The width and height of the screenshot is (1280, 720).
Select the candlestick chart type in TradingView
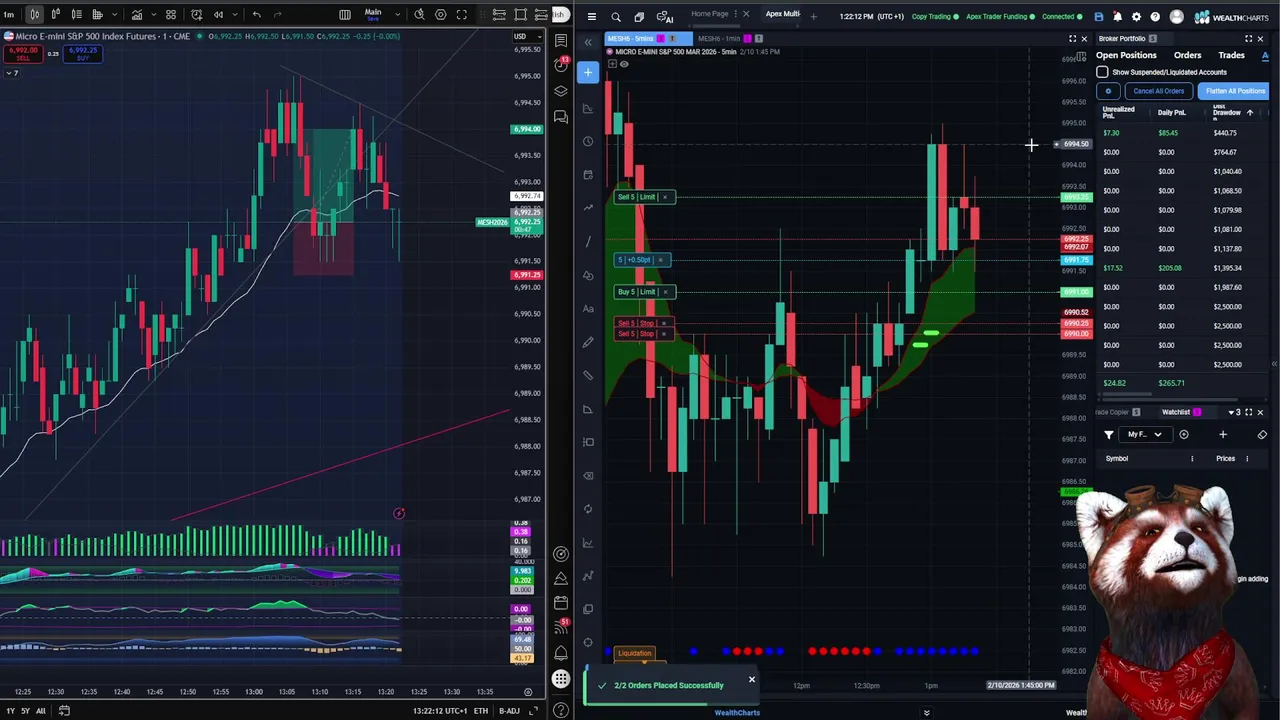(x=33, y=14)
